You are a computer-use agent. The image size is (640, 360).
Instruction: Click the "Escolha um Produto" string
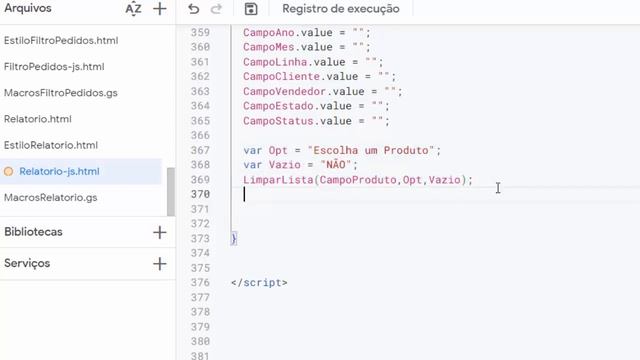point(371,150)
